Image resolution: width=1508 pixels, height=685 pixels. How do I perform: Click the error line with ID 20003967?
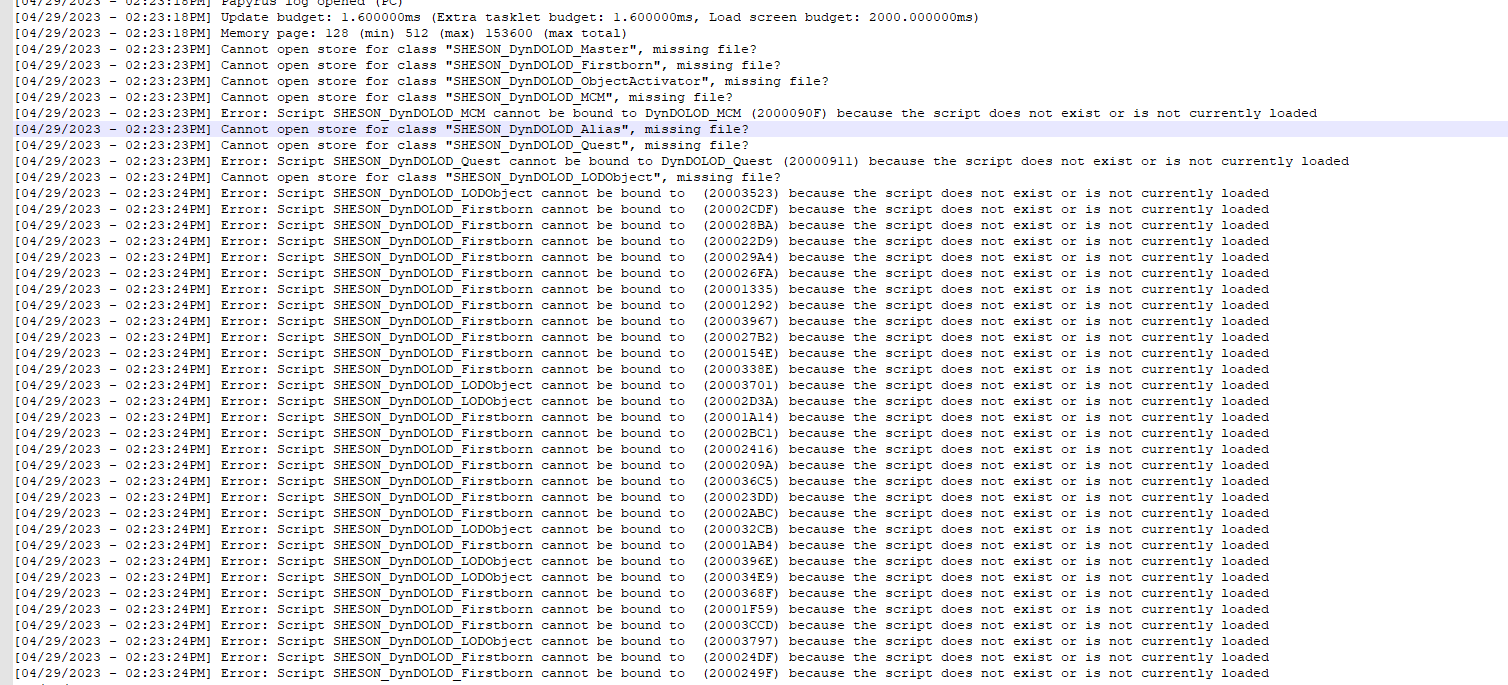pyautogui.click(x=642, y=321)
